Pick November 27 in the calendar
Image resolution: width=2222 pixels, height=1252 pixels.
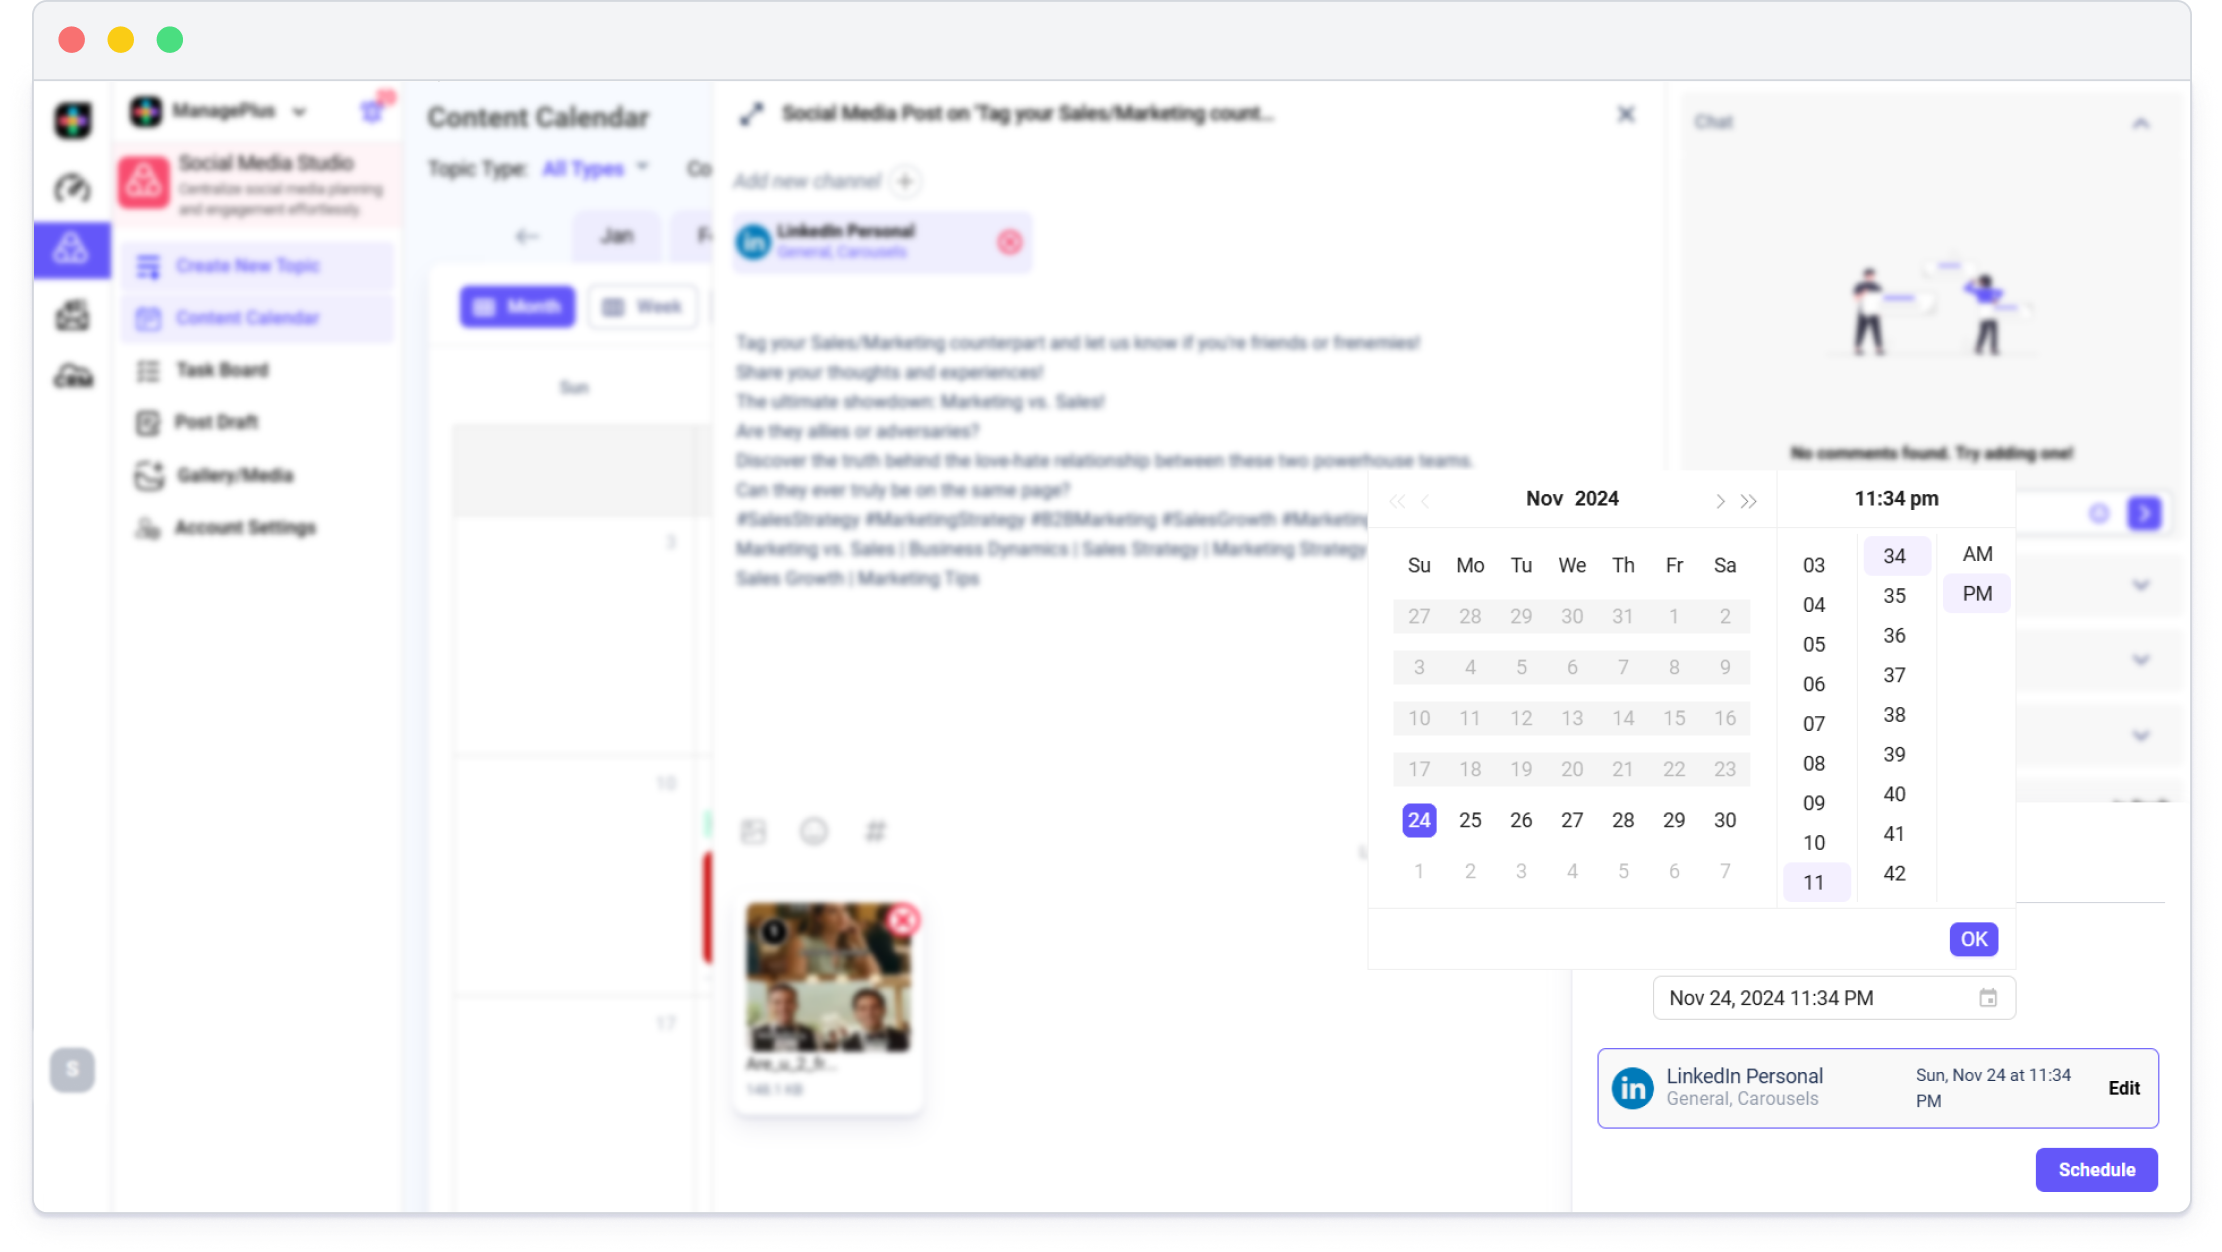1572,820
